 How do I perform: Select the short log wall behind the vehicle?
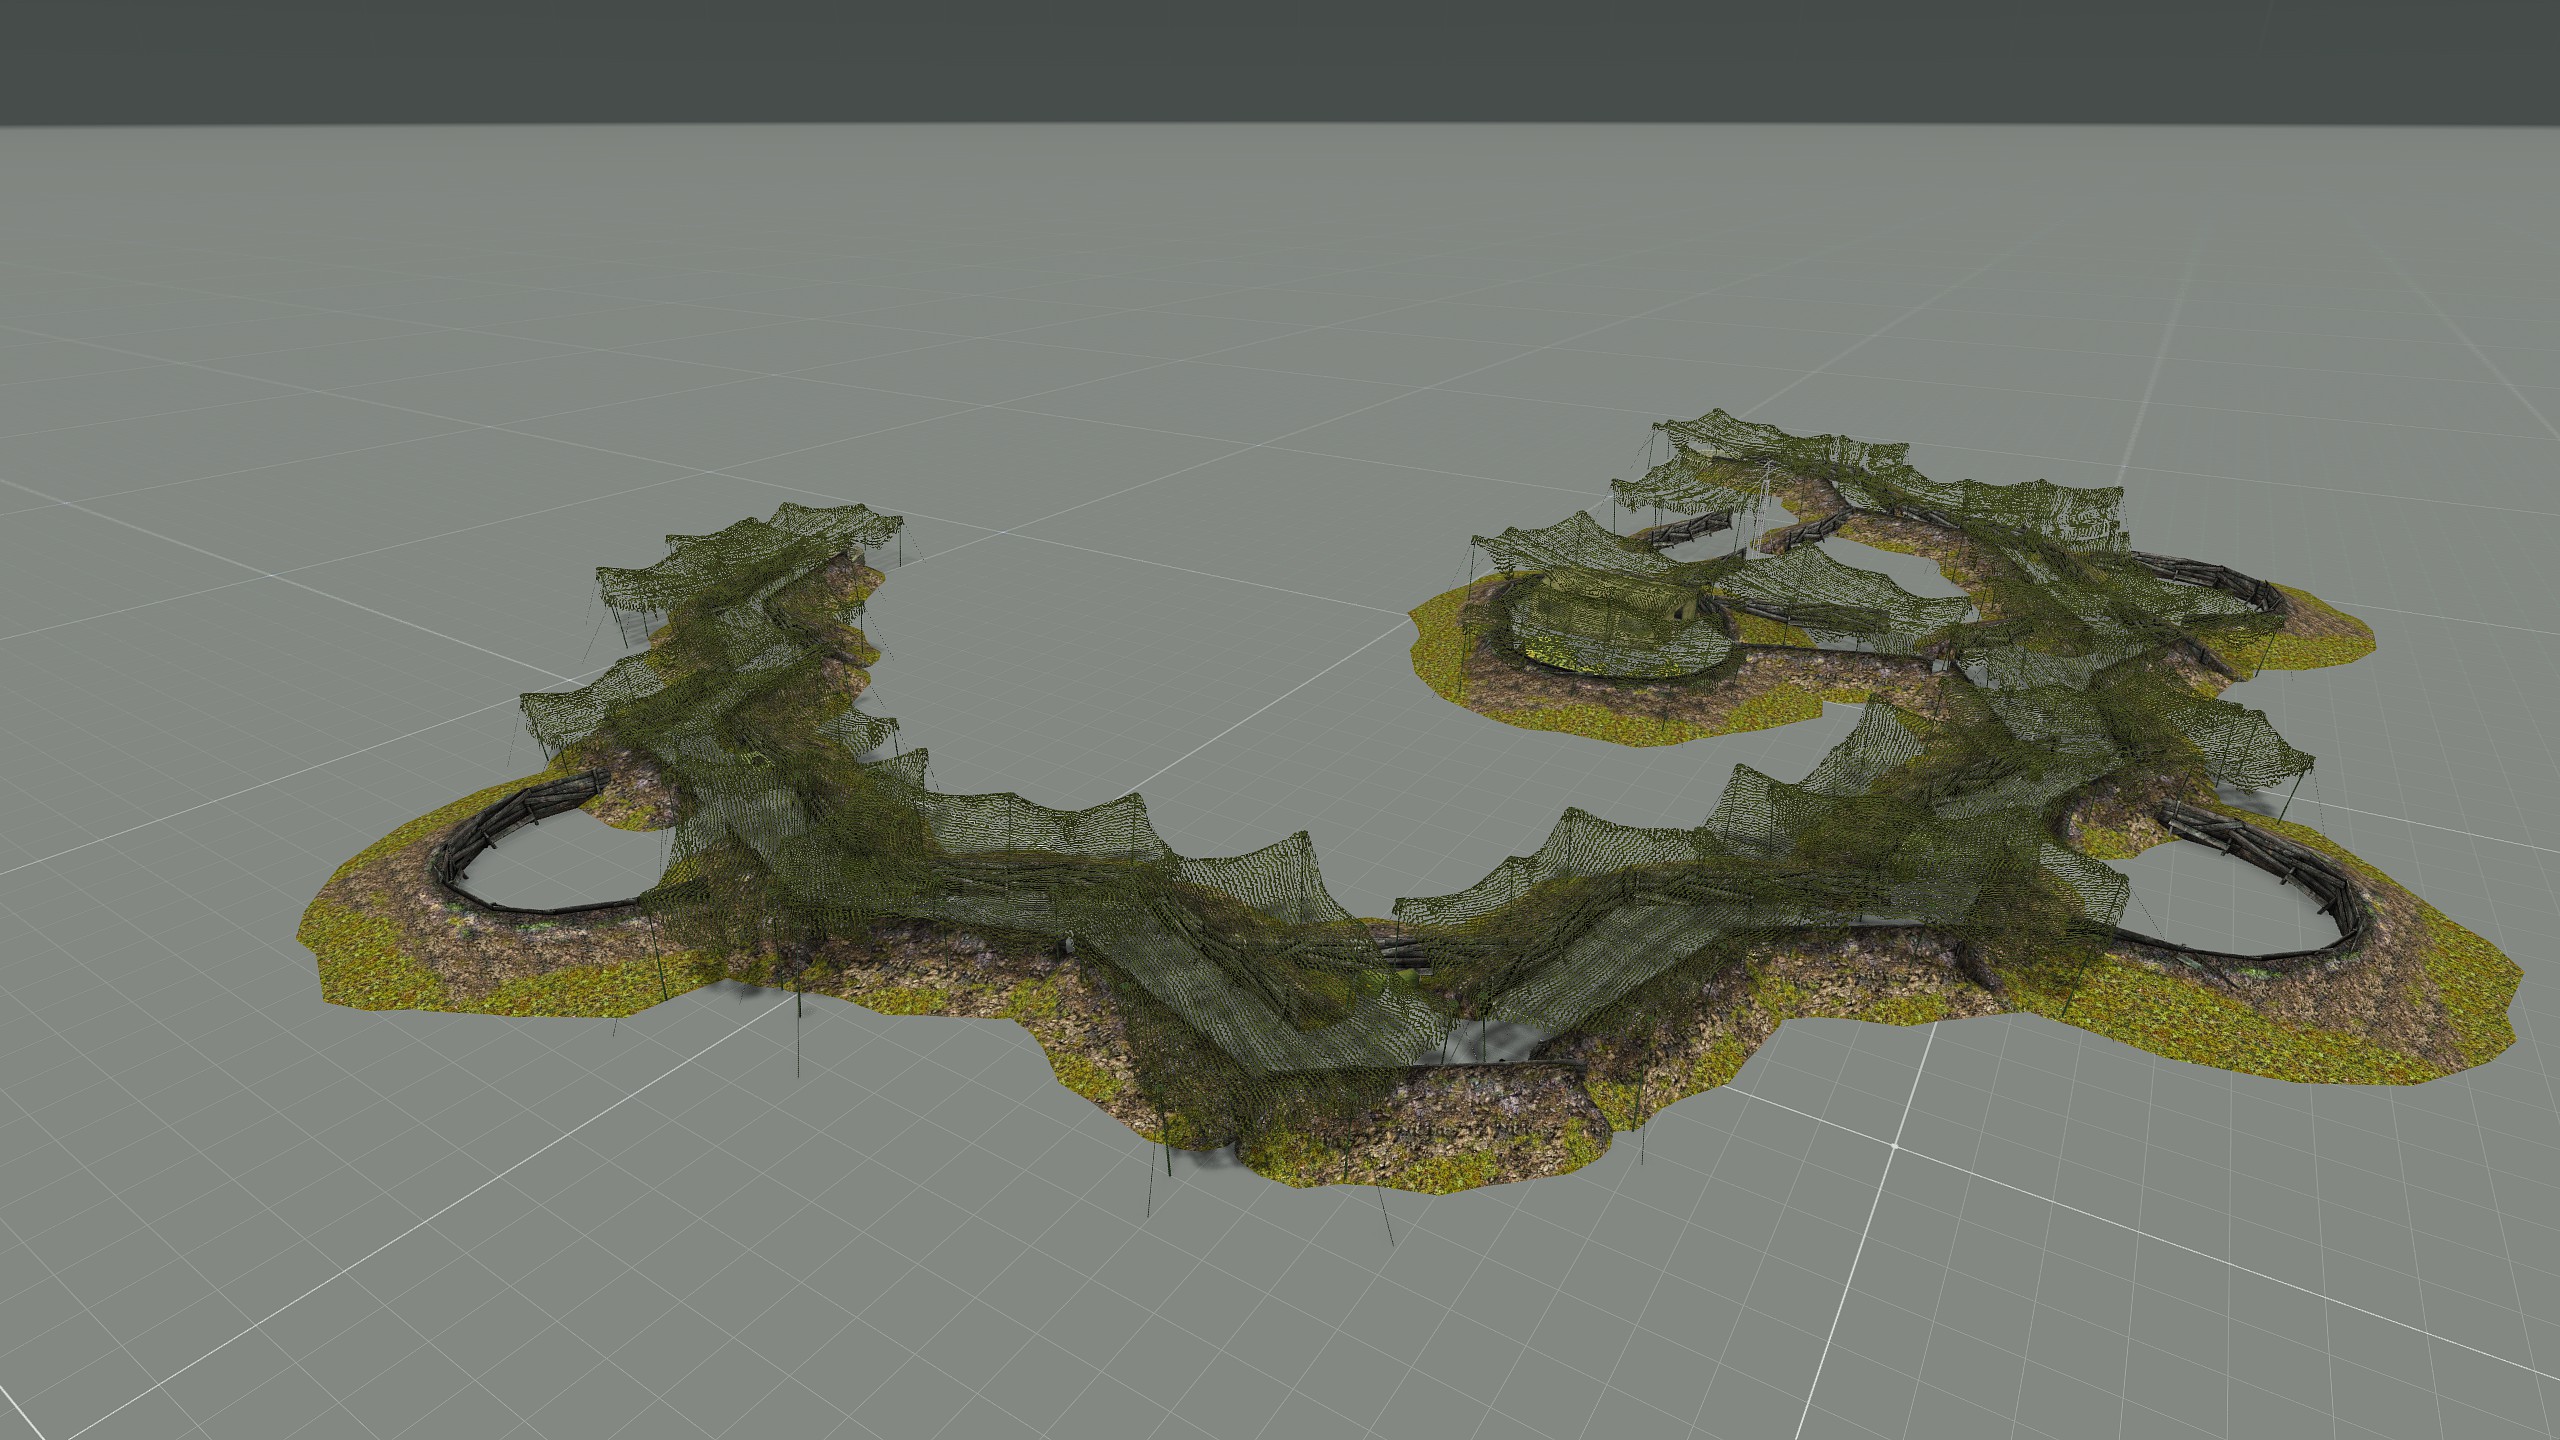[x=1690, y=529]
